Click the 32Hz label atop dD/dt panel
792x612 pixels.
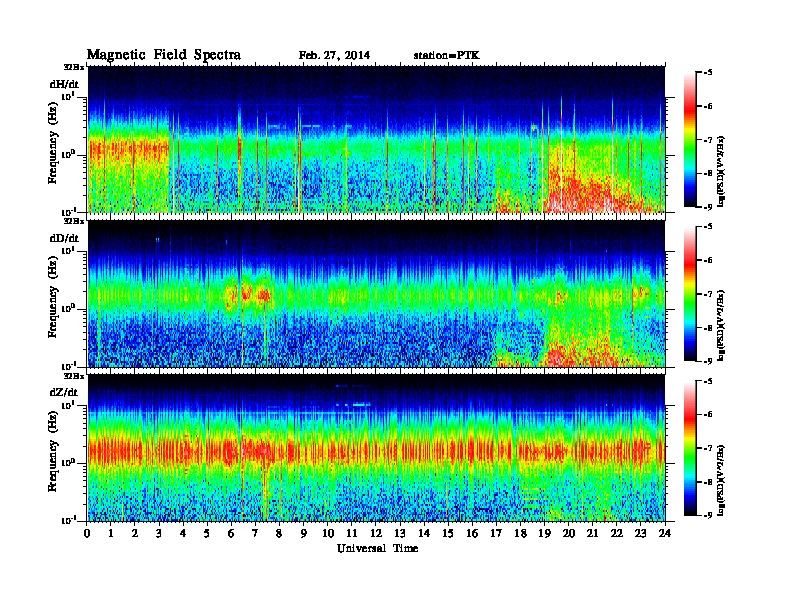[74, 221]
